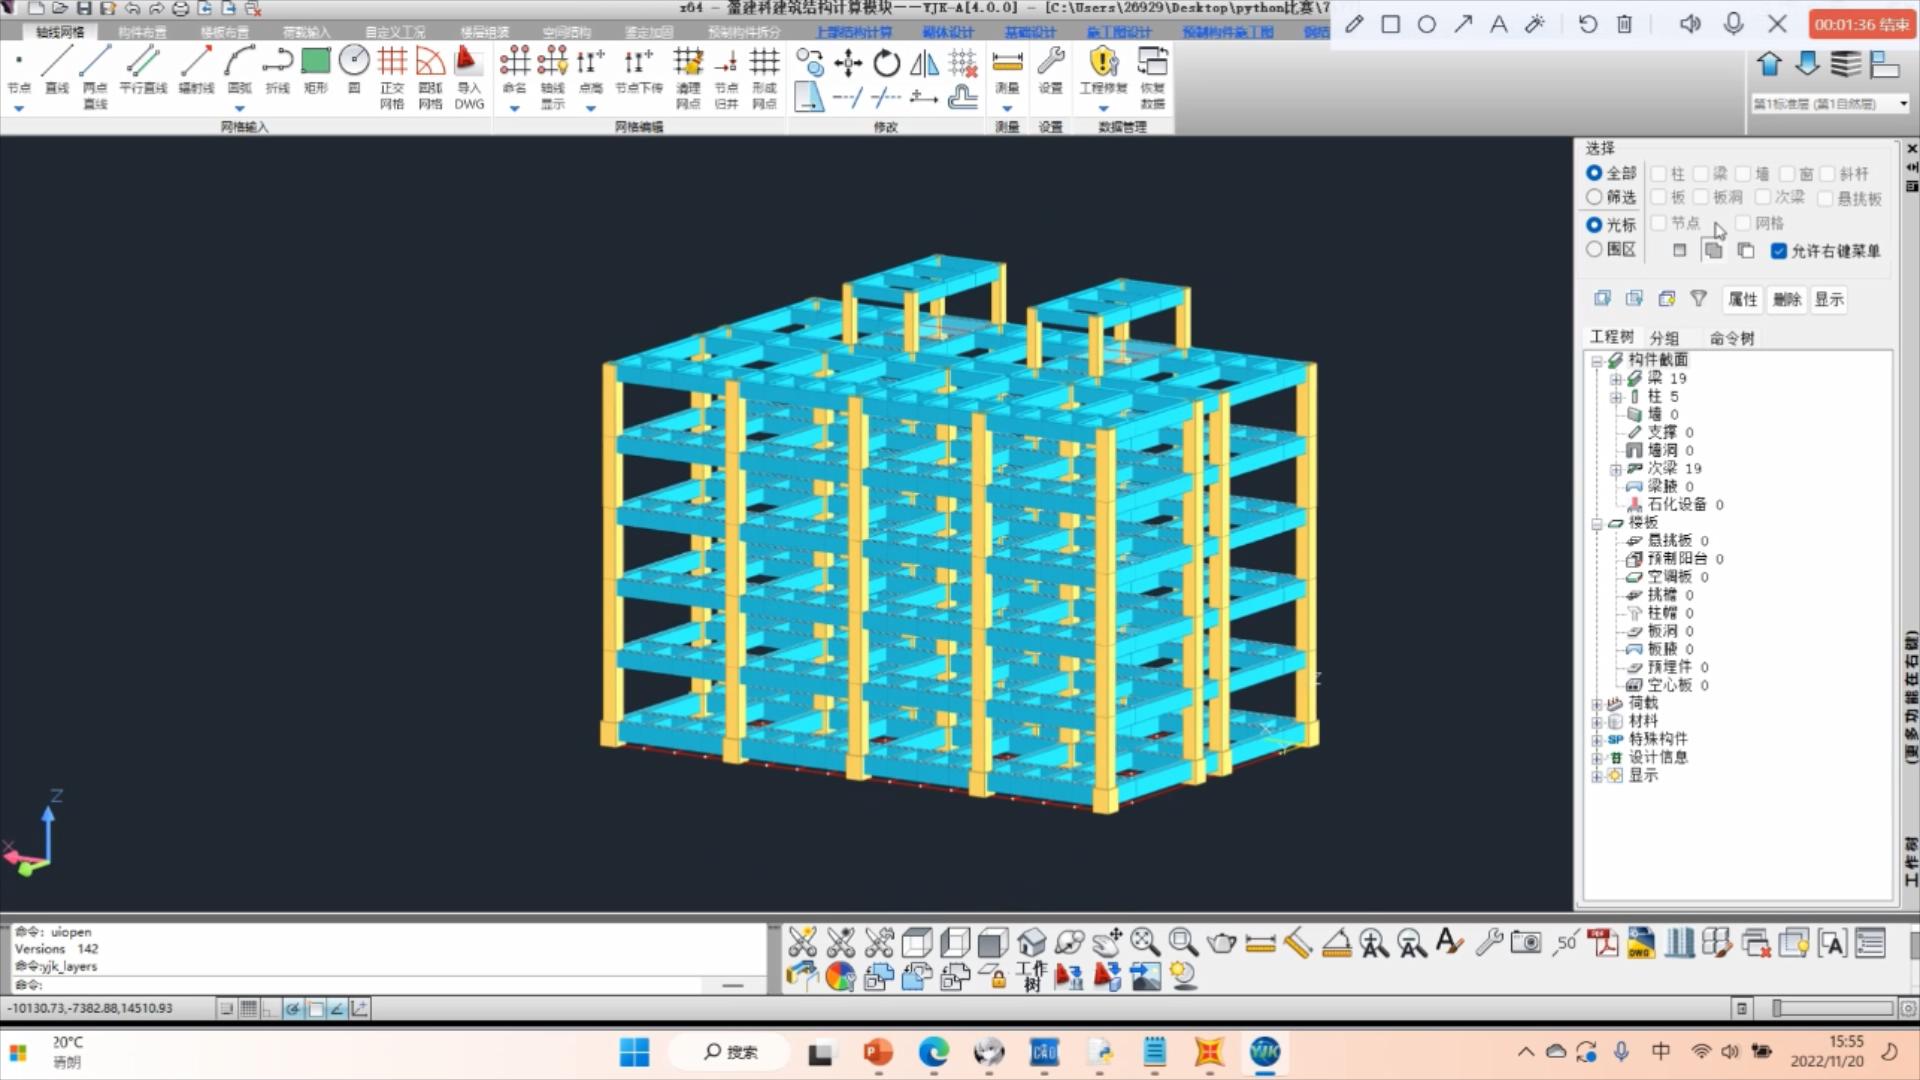Open the standard floor selector dropdown

(1903, 104)
